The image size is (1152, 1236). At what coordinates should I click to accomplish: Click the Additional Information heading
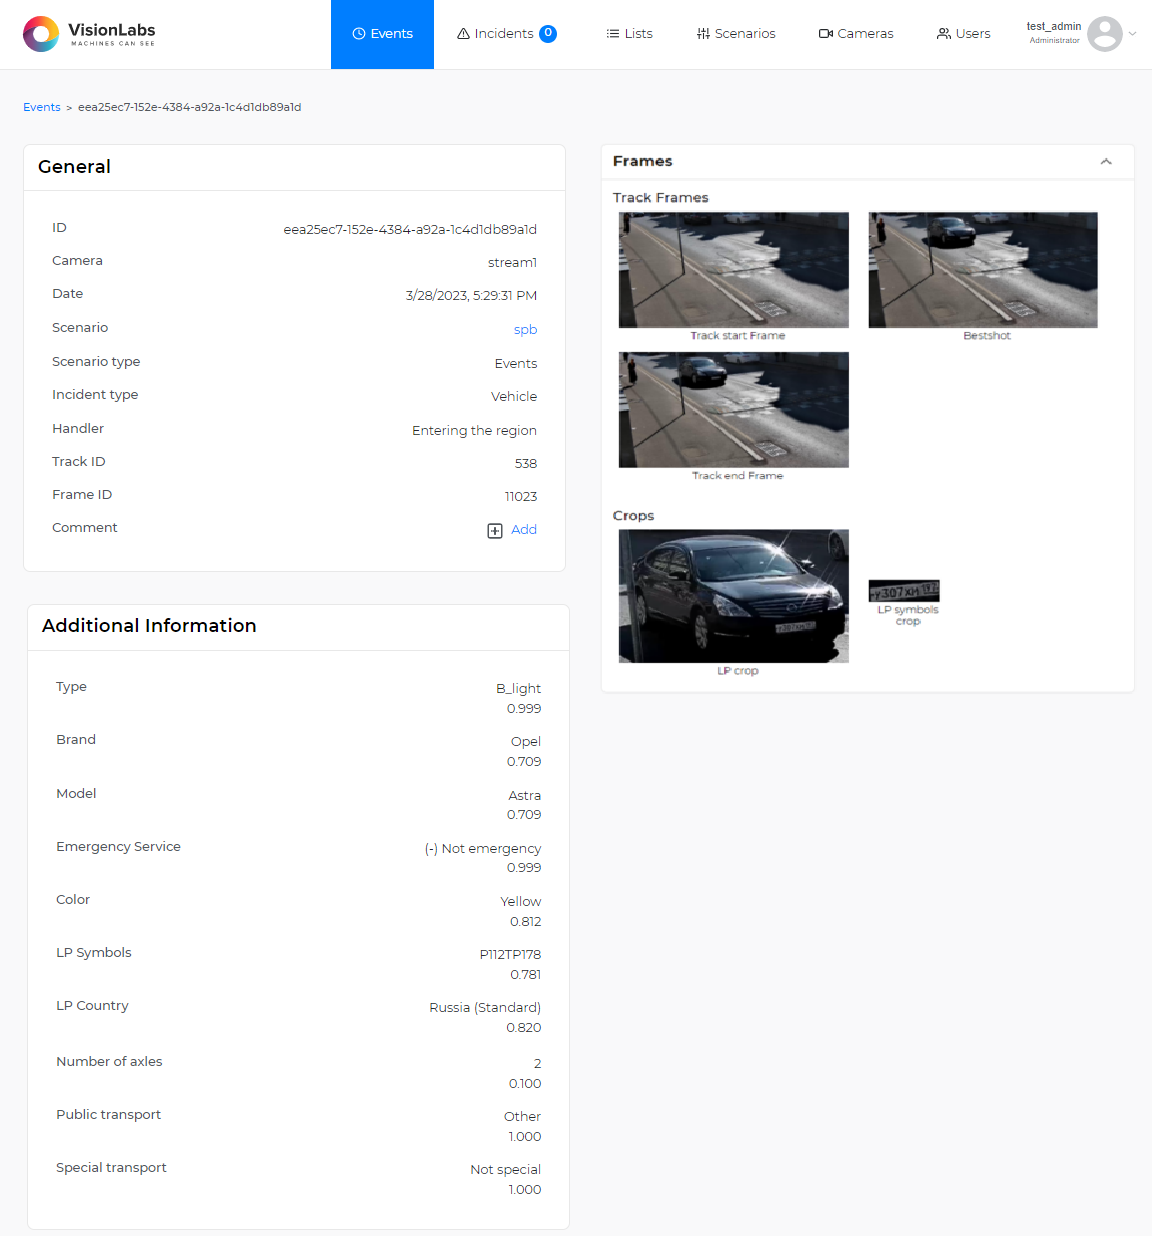(149, 626)
